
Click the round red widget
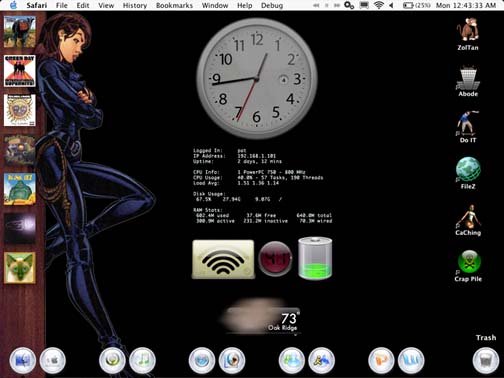(x=275, y=259)
